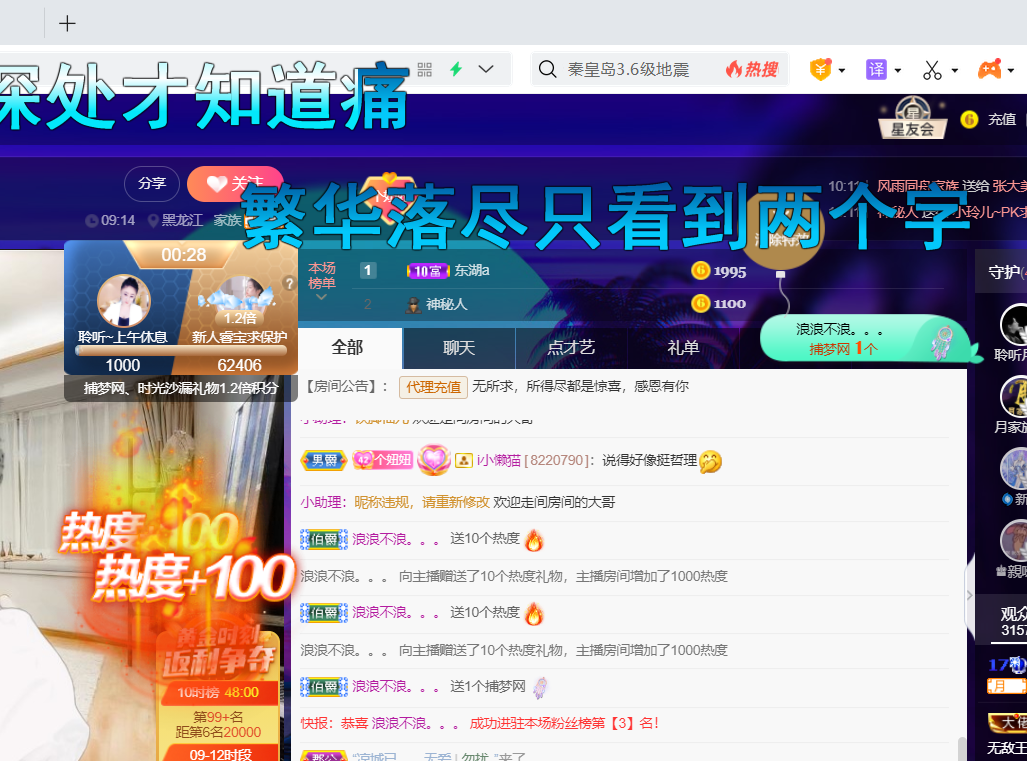Click the 小助理 昵称违规 message line
1027x761 pixels.
click(458, 502)
